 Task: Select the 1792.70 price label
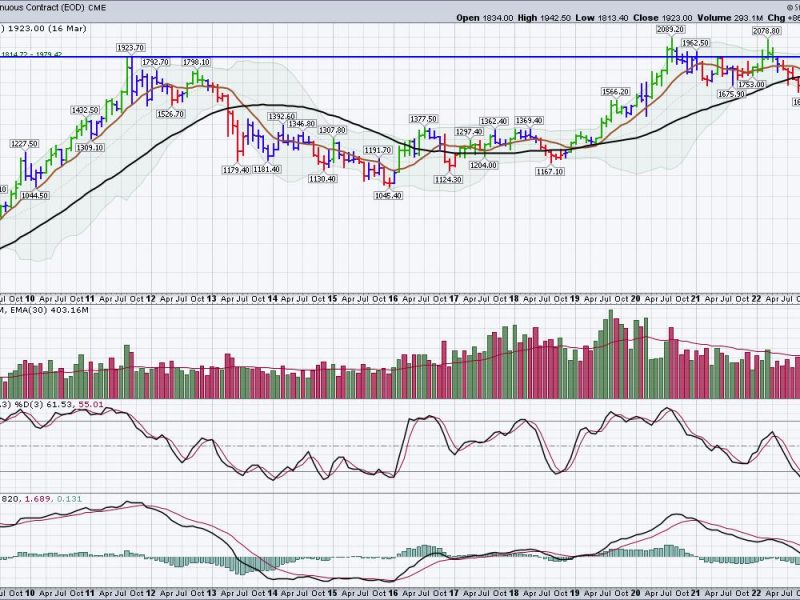pyautogui.click(x=155, y=62)
